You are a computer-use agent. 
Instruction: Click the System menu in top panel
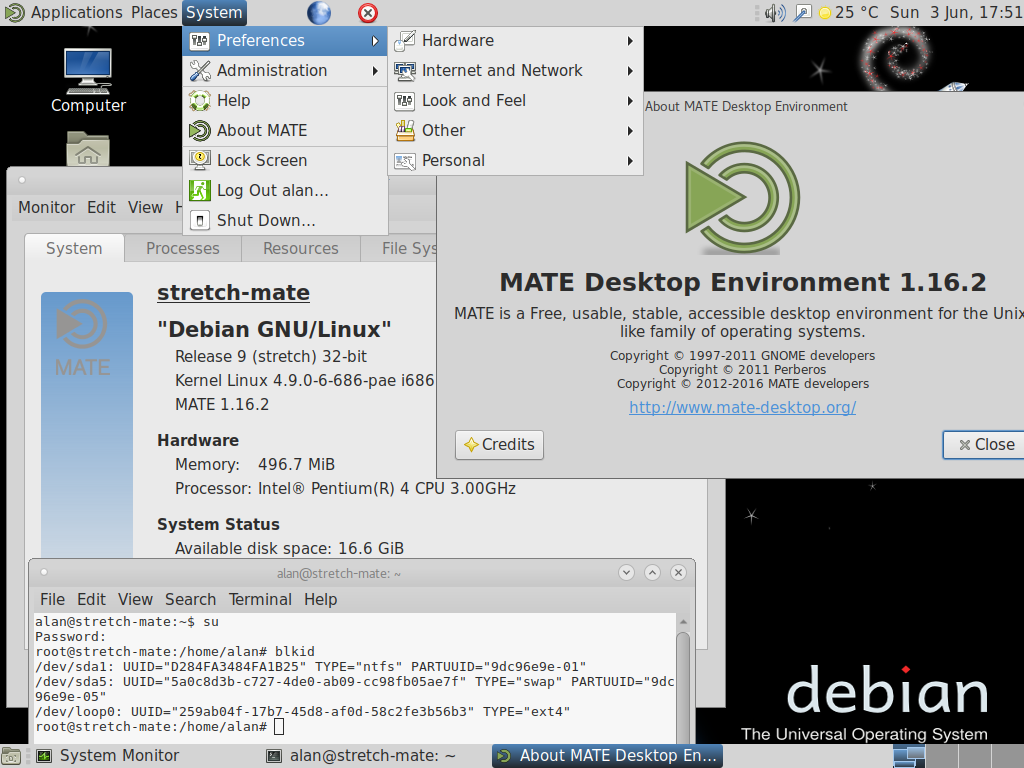click(214, 12)
